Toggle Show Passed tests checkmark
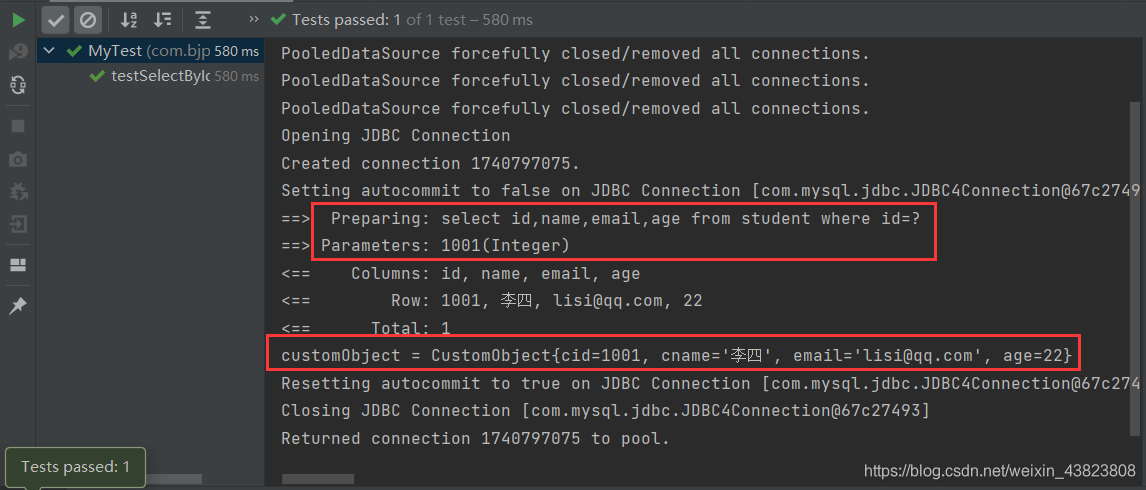This screenshot has height=490, width=1146. pyautogui.click(x=56, y=19)
